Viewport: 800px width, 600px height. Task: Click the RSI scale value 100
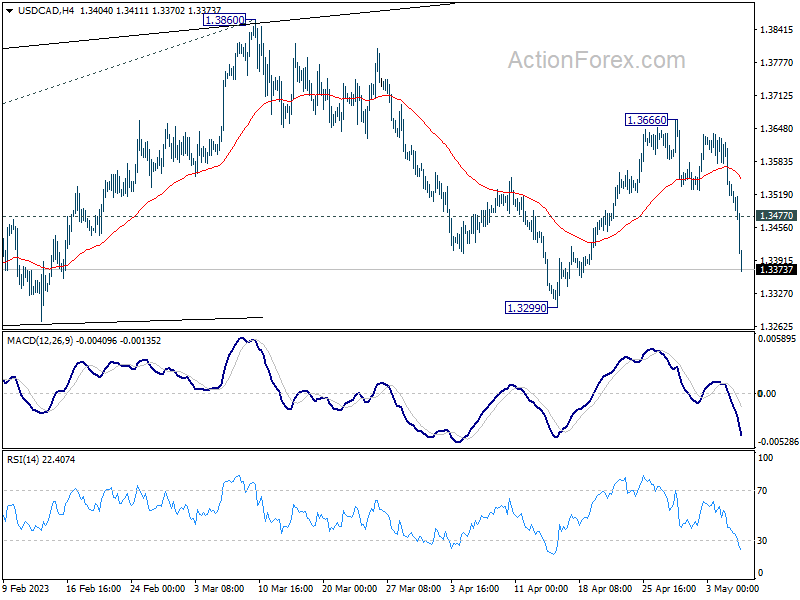[x=765, y=458]
